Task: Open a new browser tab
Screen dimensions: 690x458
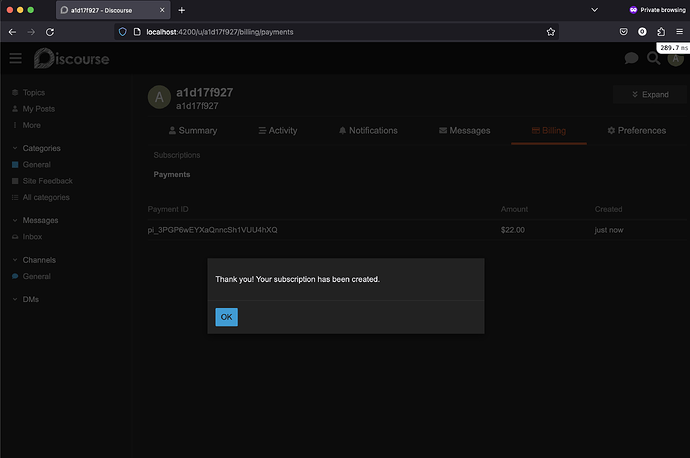Action: point(181,10)
